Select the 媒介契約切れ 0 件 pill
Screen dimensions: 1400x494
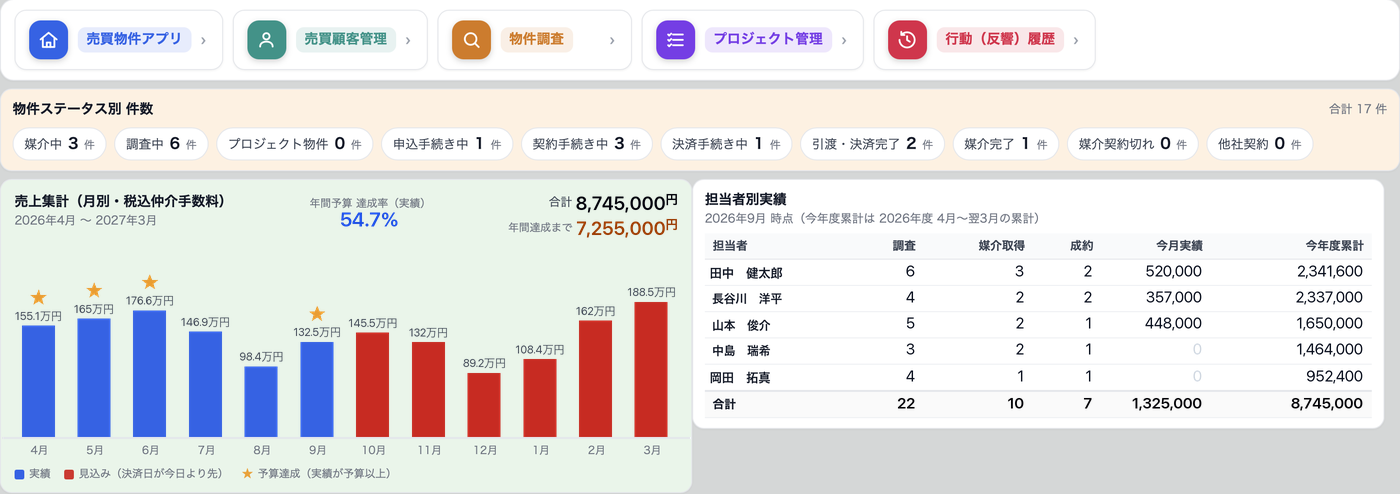pos(1133,144)
